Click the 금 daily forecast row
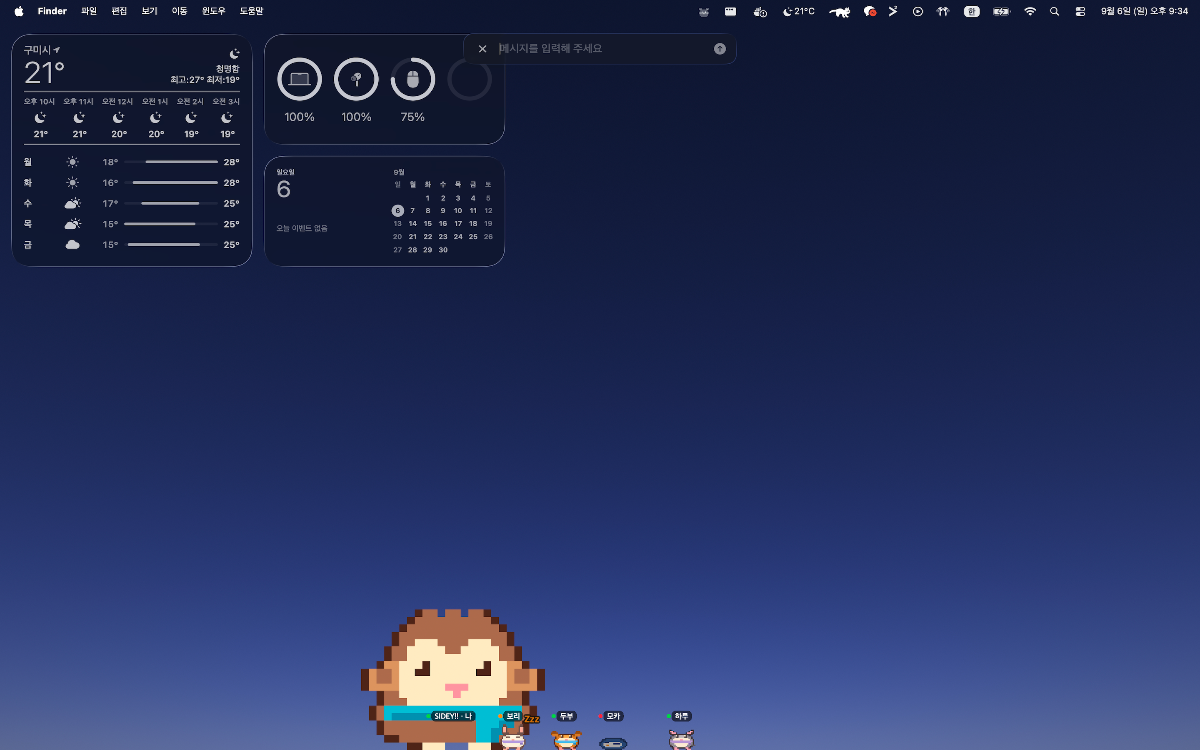The width and height of the screenshot is (1200, 750). point(131,244)
